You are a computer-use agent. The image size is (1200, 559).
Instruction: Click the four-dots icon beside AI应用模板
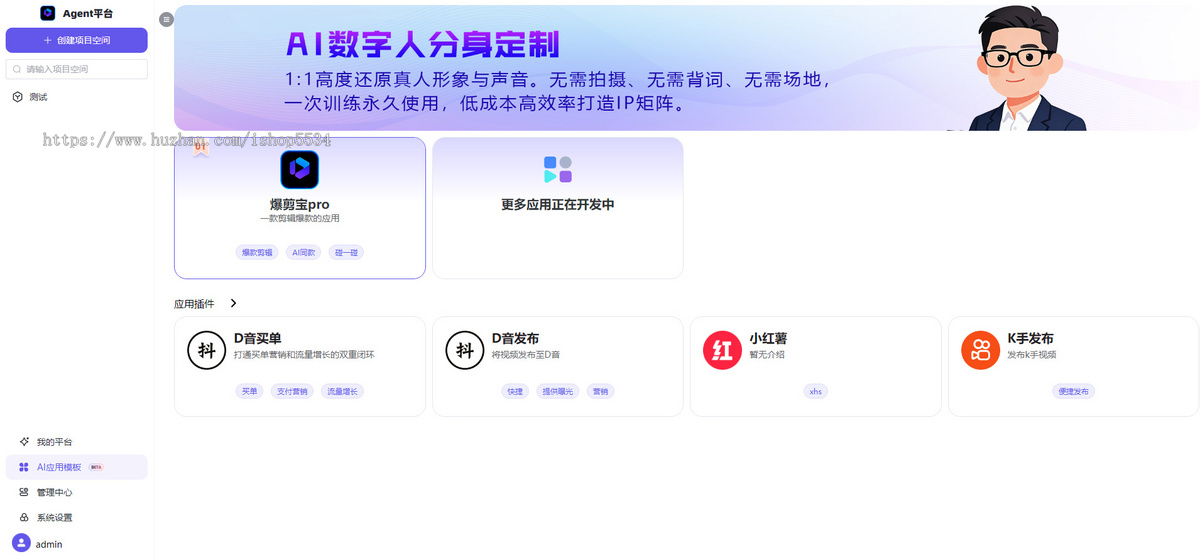pos(24,467)
